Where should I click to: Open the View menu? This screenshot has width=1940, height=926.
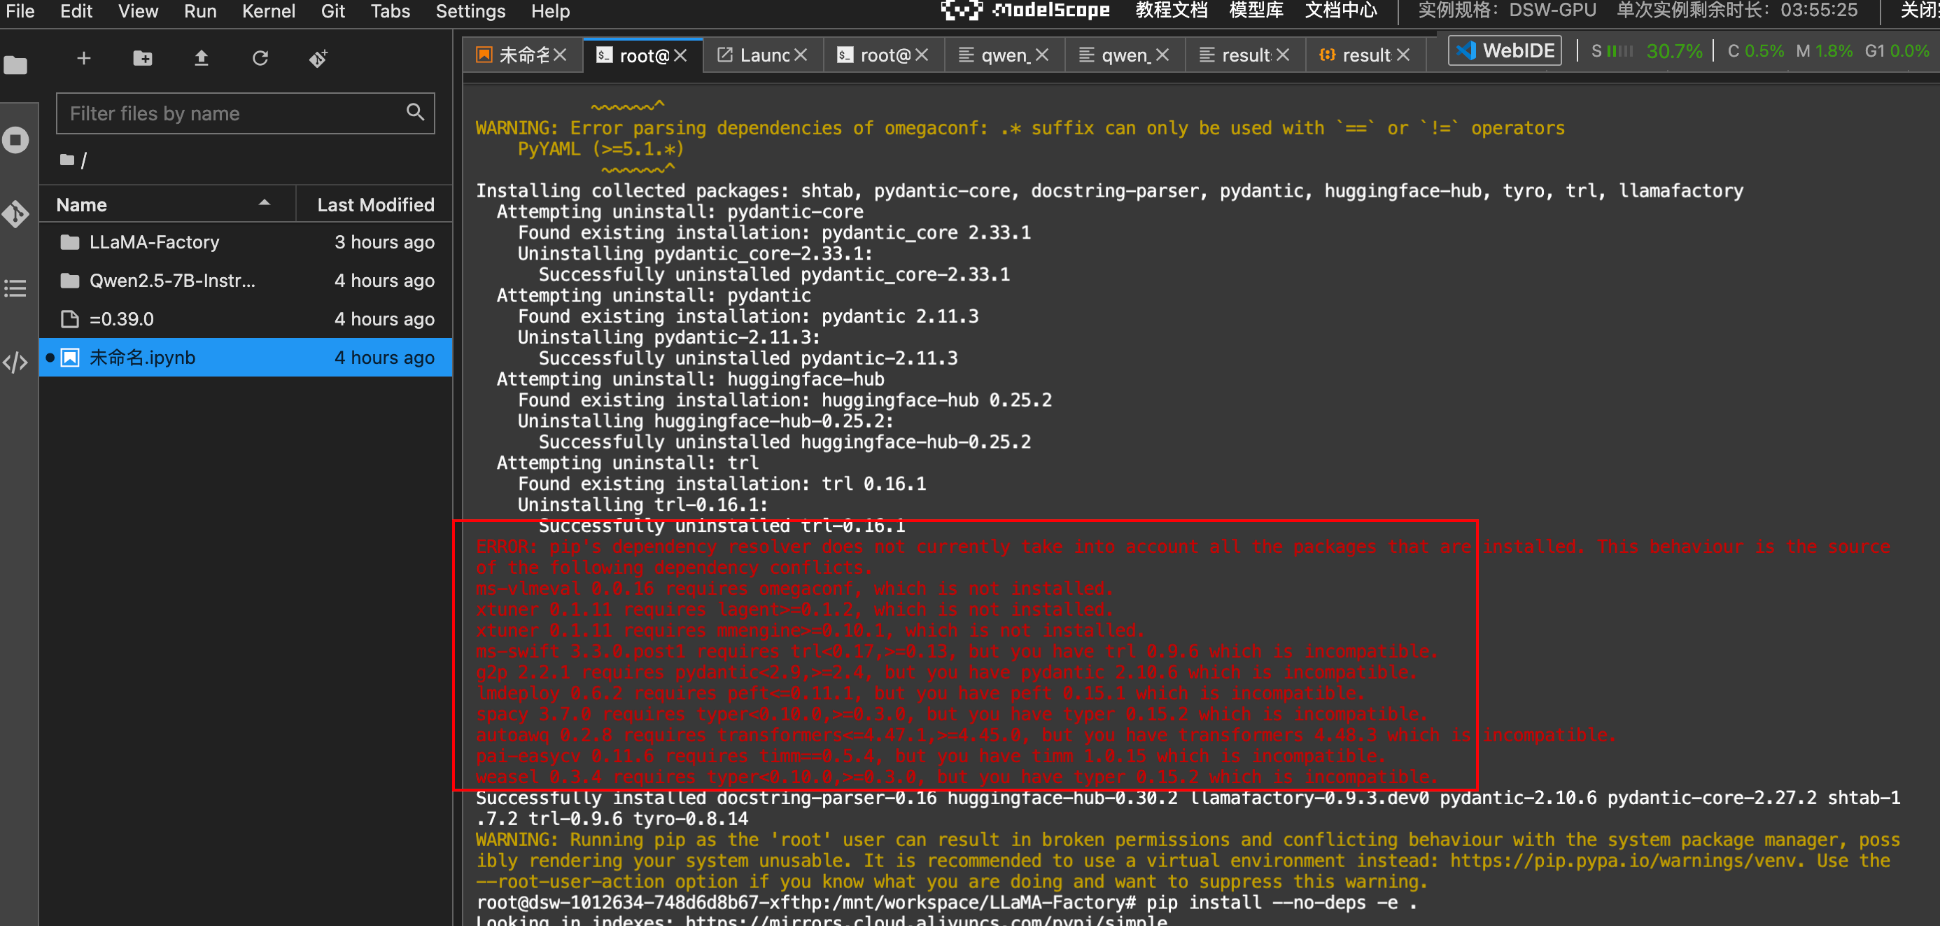(138, 11)
